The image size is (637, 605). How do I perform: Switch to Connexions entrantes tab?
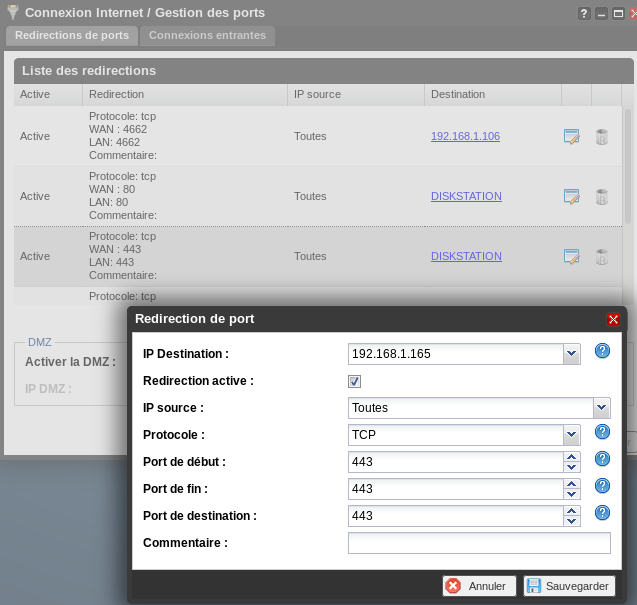207,36
